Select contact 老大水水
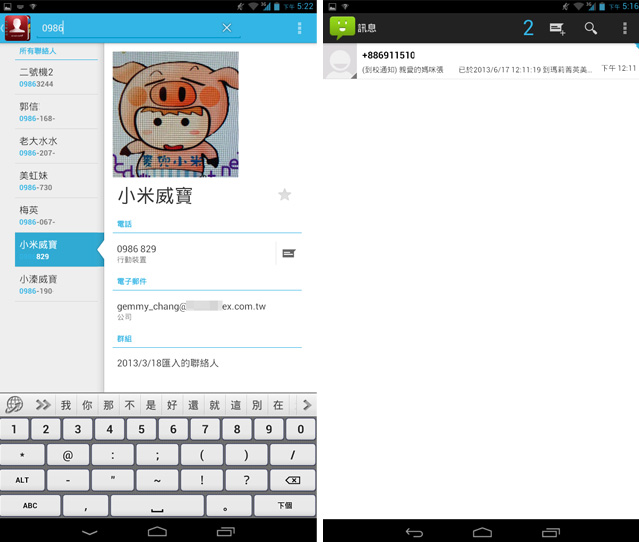The width and height of the screenshot is (639, 542). pyautogui.click(x=57, y=147)
